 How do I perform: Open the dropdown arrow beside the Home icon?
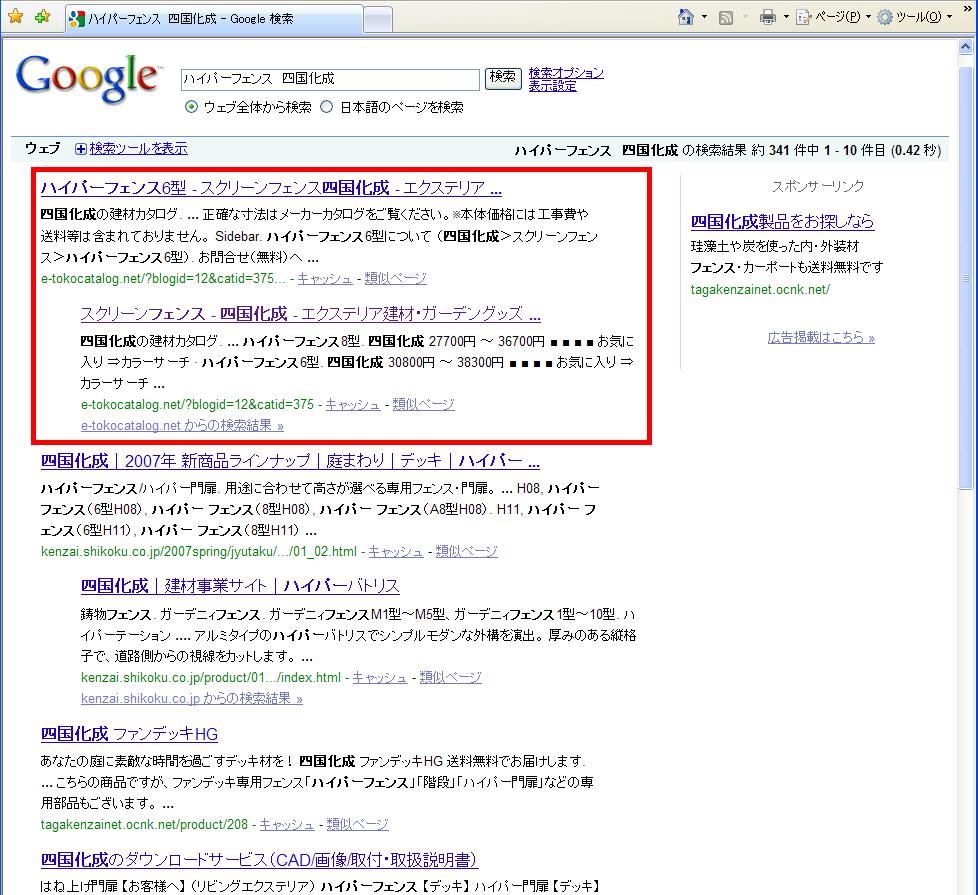(704, 17)
